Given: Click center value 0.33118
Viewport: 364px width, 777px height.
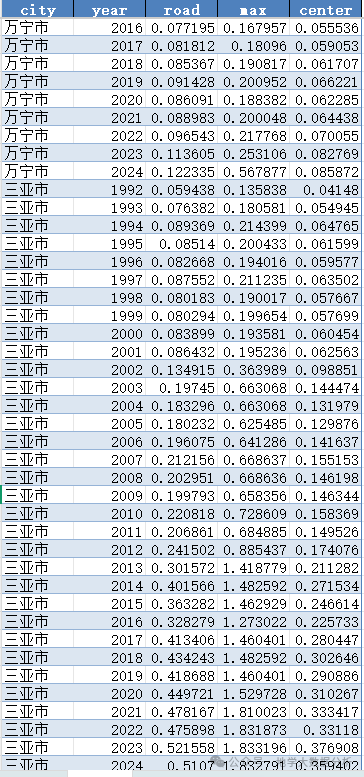Looking at the screenshot, I should [x=325, y=728].
